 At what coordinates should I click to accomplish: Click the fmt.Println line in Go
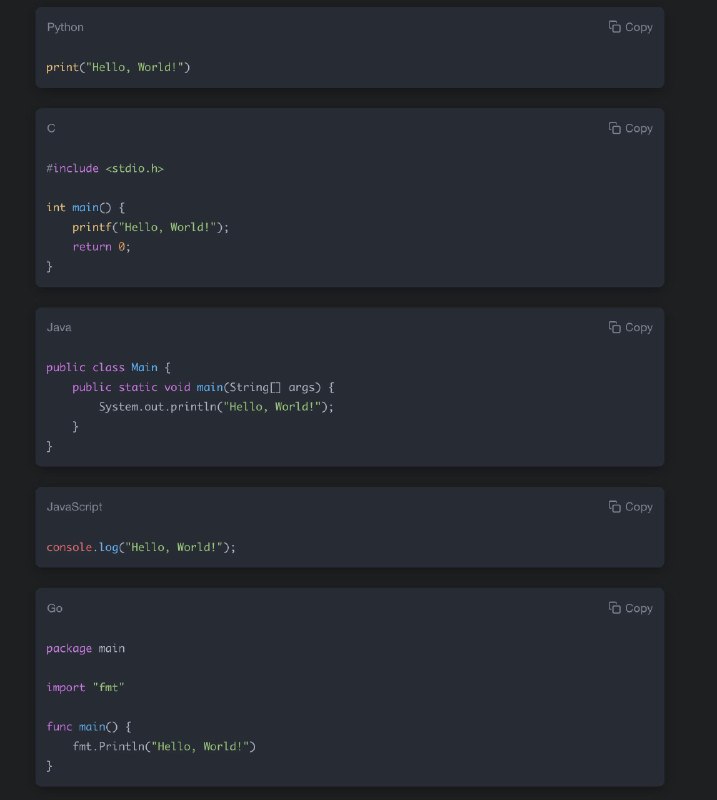pos(164,746)
